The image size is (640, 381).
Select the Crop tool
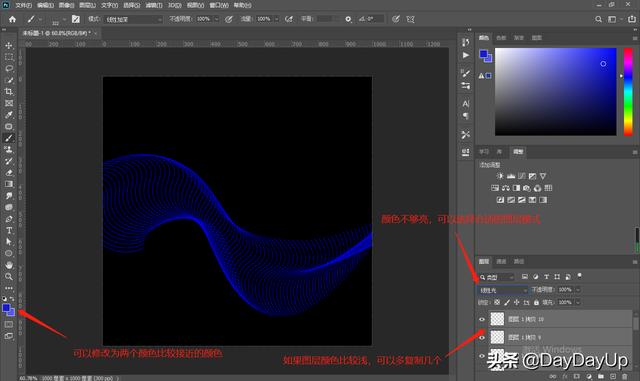coord(9,91)
